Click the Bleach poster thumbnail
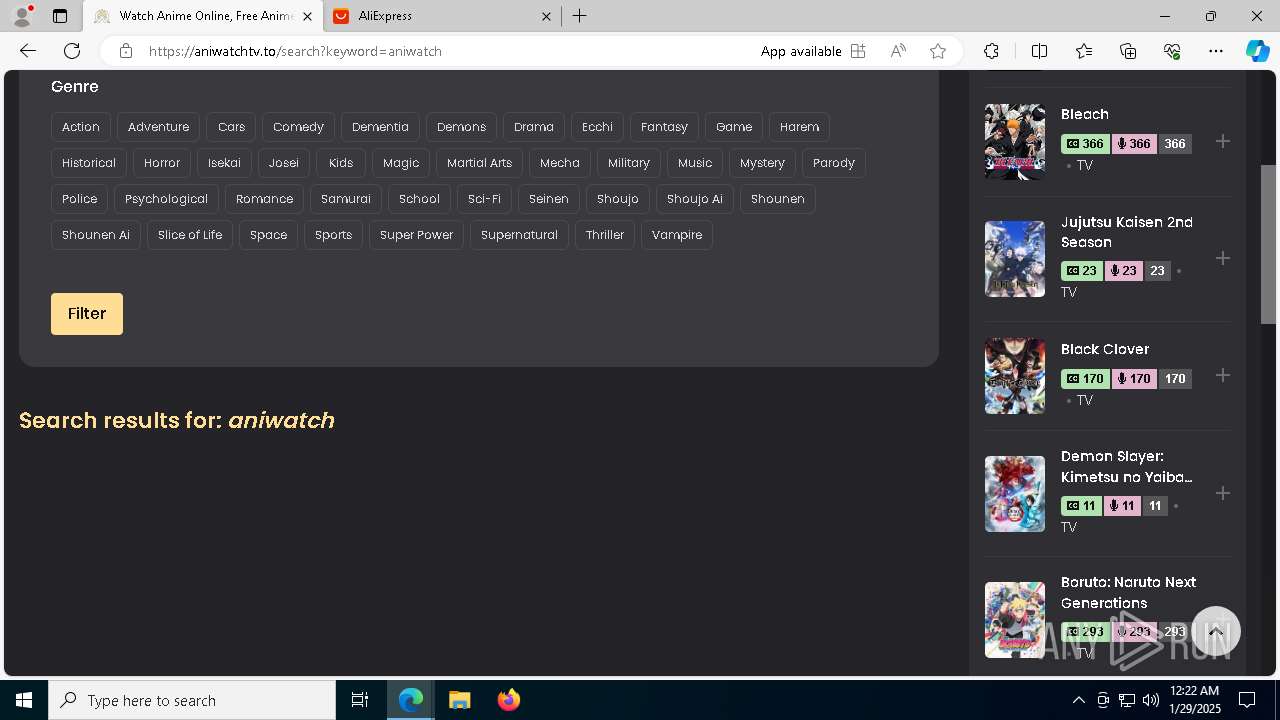Viewport: 1280px width, 720px height. click(x=1015, y=142)
